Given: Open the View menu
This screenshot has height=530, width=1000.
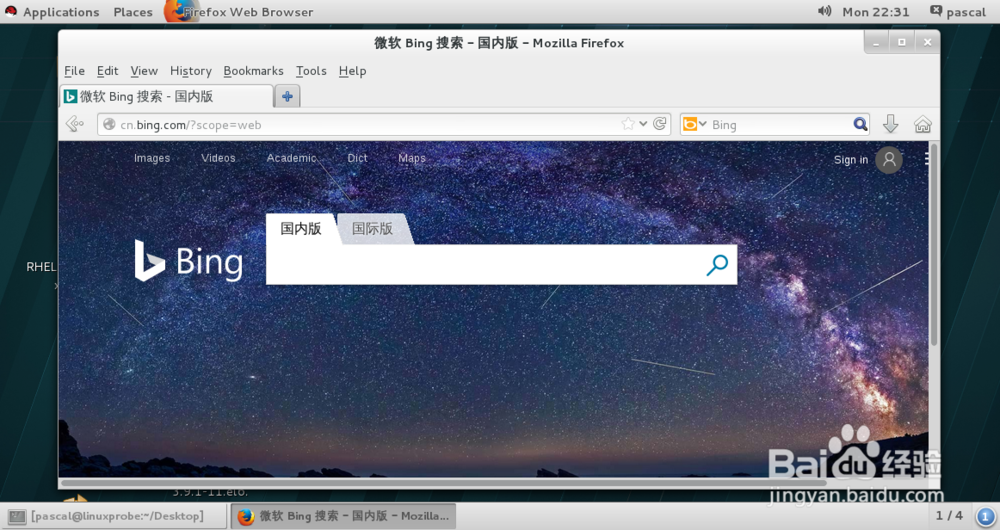Looking at the screenshot, I should (143, 71).
